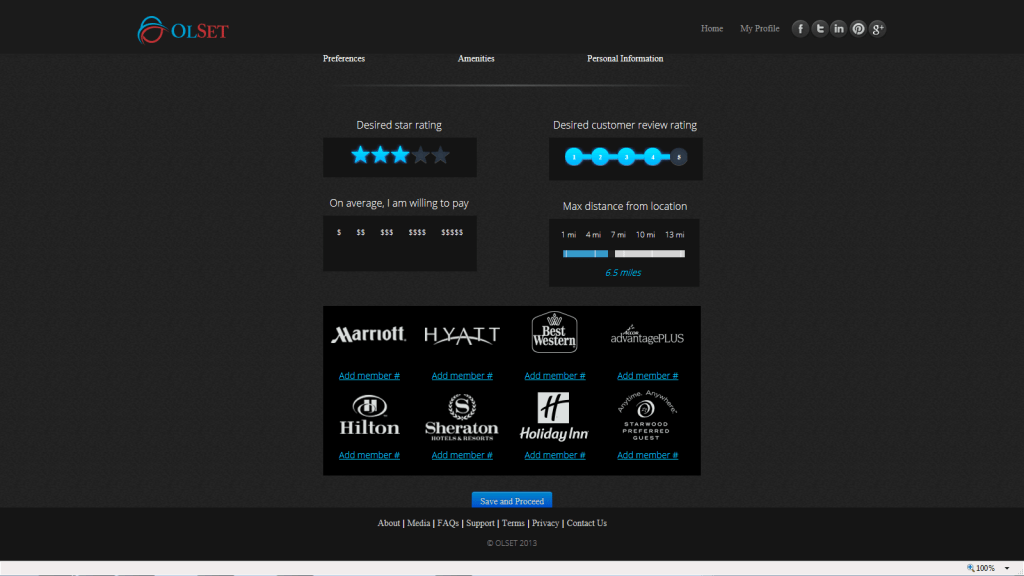Select the Starwood Preferred Guest logo
Viewport: 1024px width, 576px height.
click(x=647, y=415)
